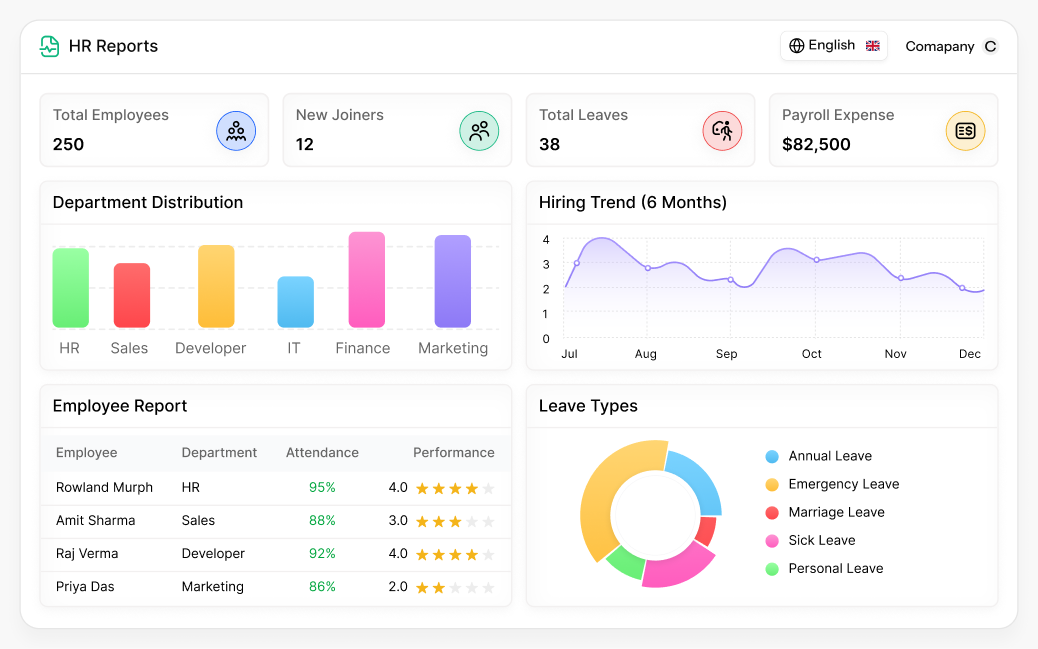Click the globe icon next to English

(796, 46)
